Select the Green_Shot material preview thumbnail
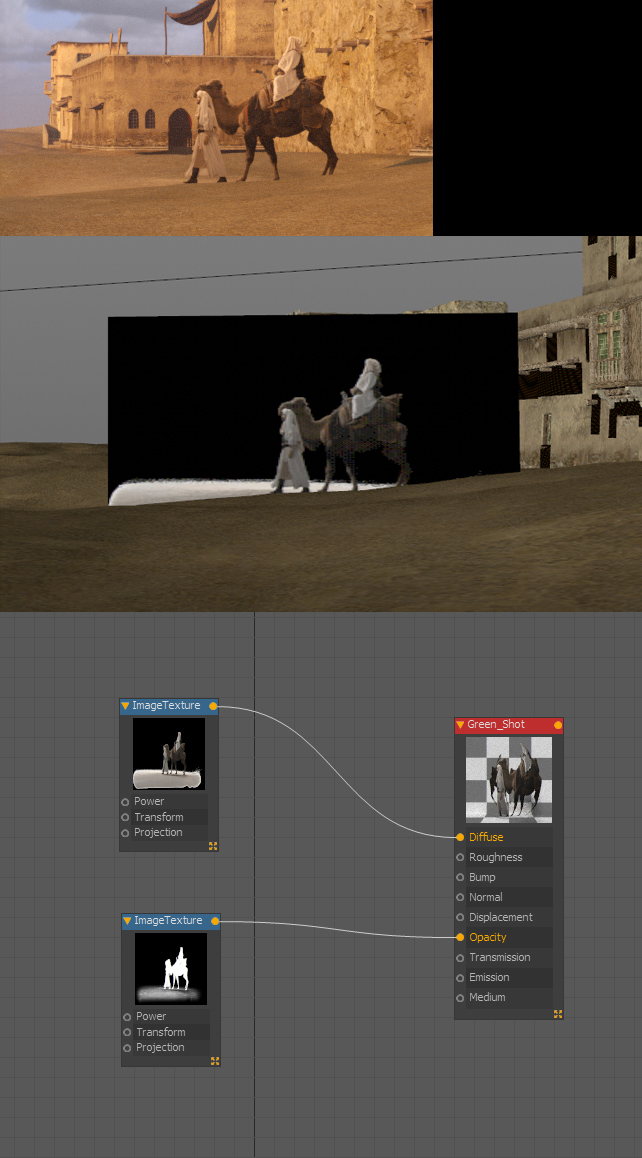Viewport: 642px width, 1158px height. point(509,780)
